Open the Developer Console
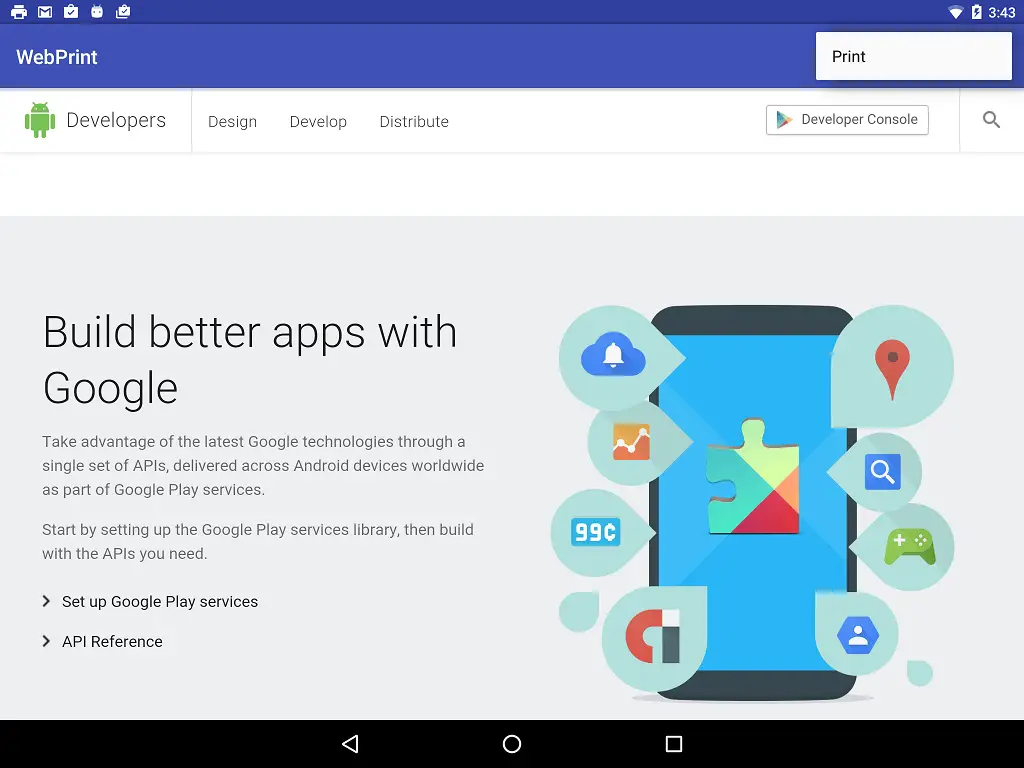This screenshot has height=768, width=1024. point(846,119)
